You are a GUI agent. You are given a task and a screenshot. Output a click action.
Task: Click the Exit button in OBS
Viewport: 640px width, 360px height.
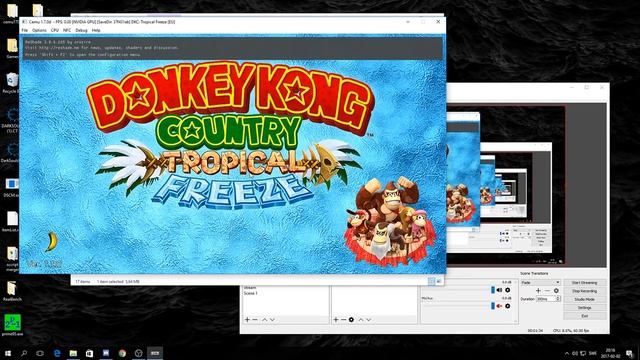pyautogui.click(x=584, y=316)
